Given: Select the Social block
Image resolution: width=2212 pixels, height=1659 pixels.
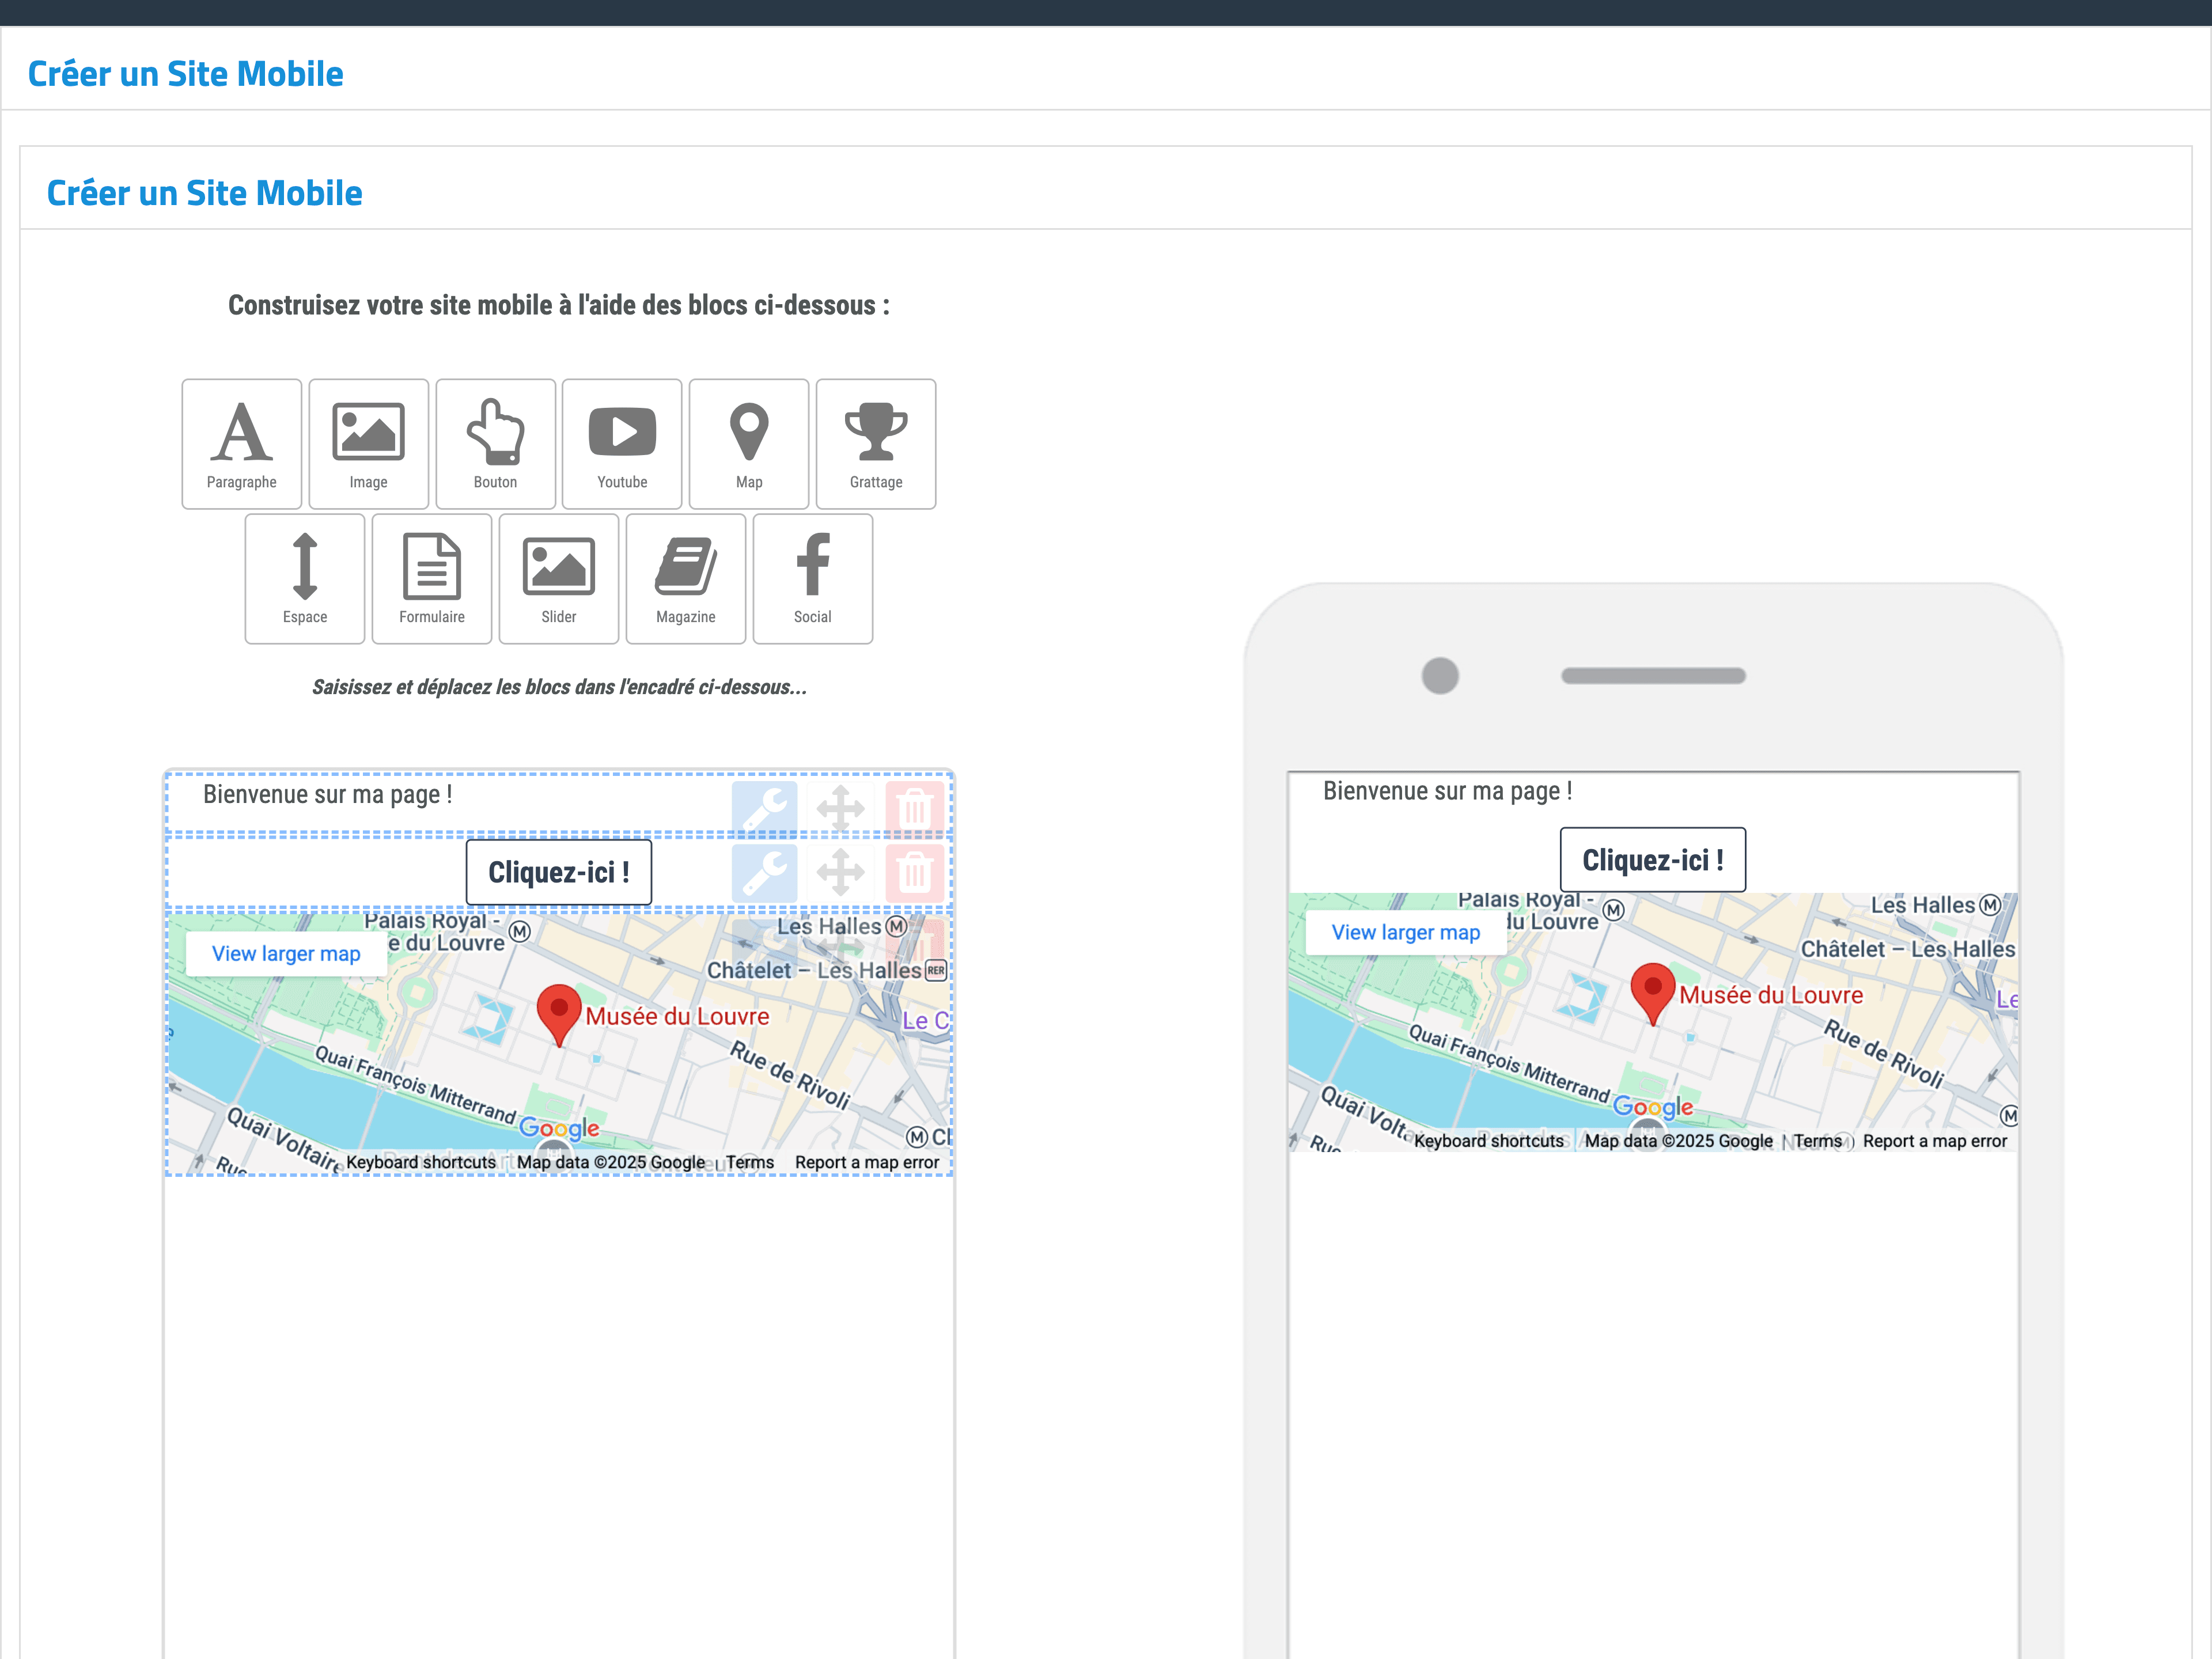Looking at the screenshot, I should pos(812,578).
